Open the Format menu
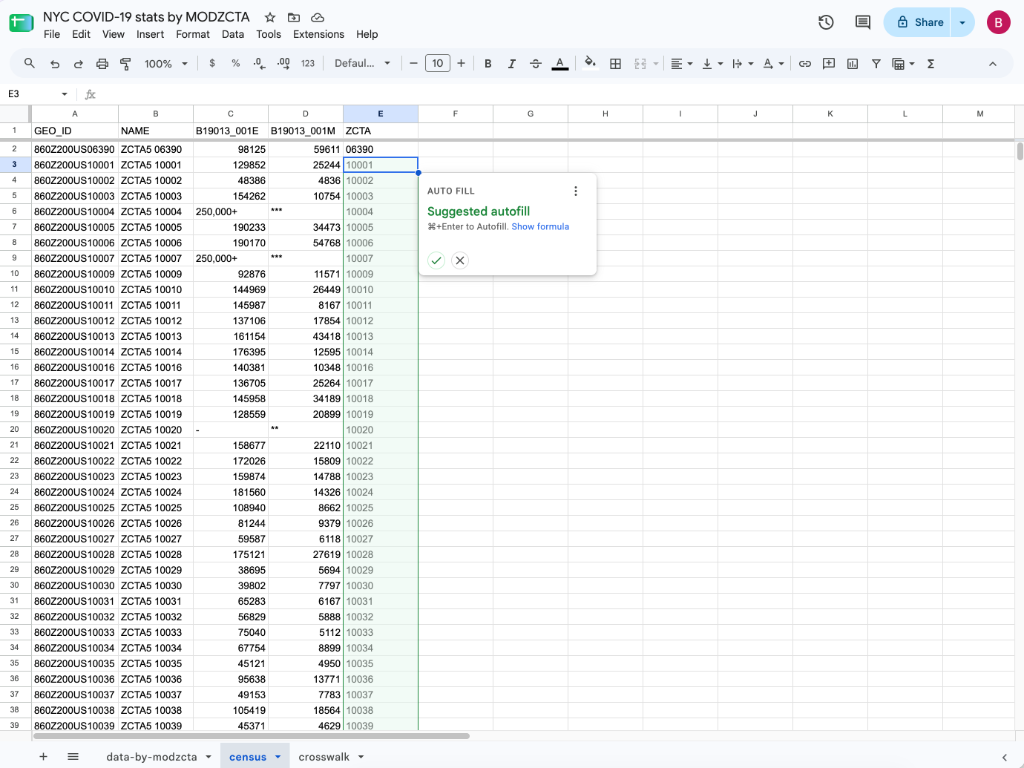This screenshot has width=1024, height=768. (x=193, y=34)
